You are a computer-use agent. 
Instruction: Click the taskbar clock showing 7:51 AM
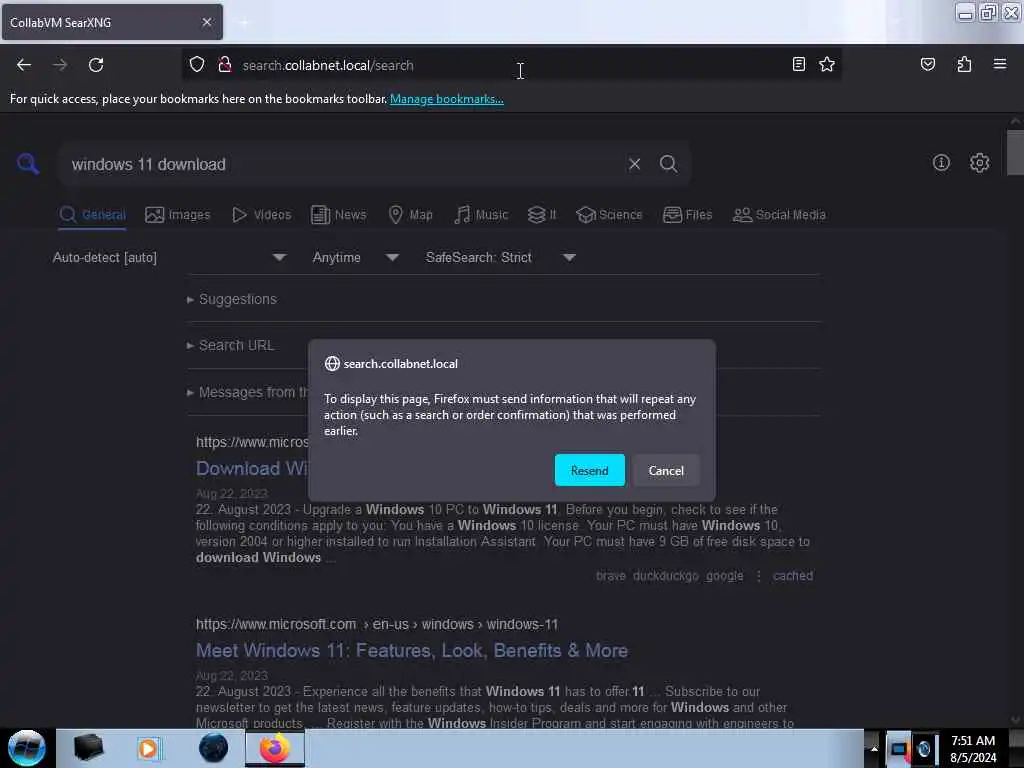point(973,748)
